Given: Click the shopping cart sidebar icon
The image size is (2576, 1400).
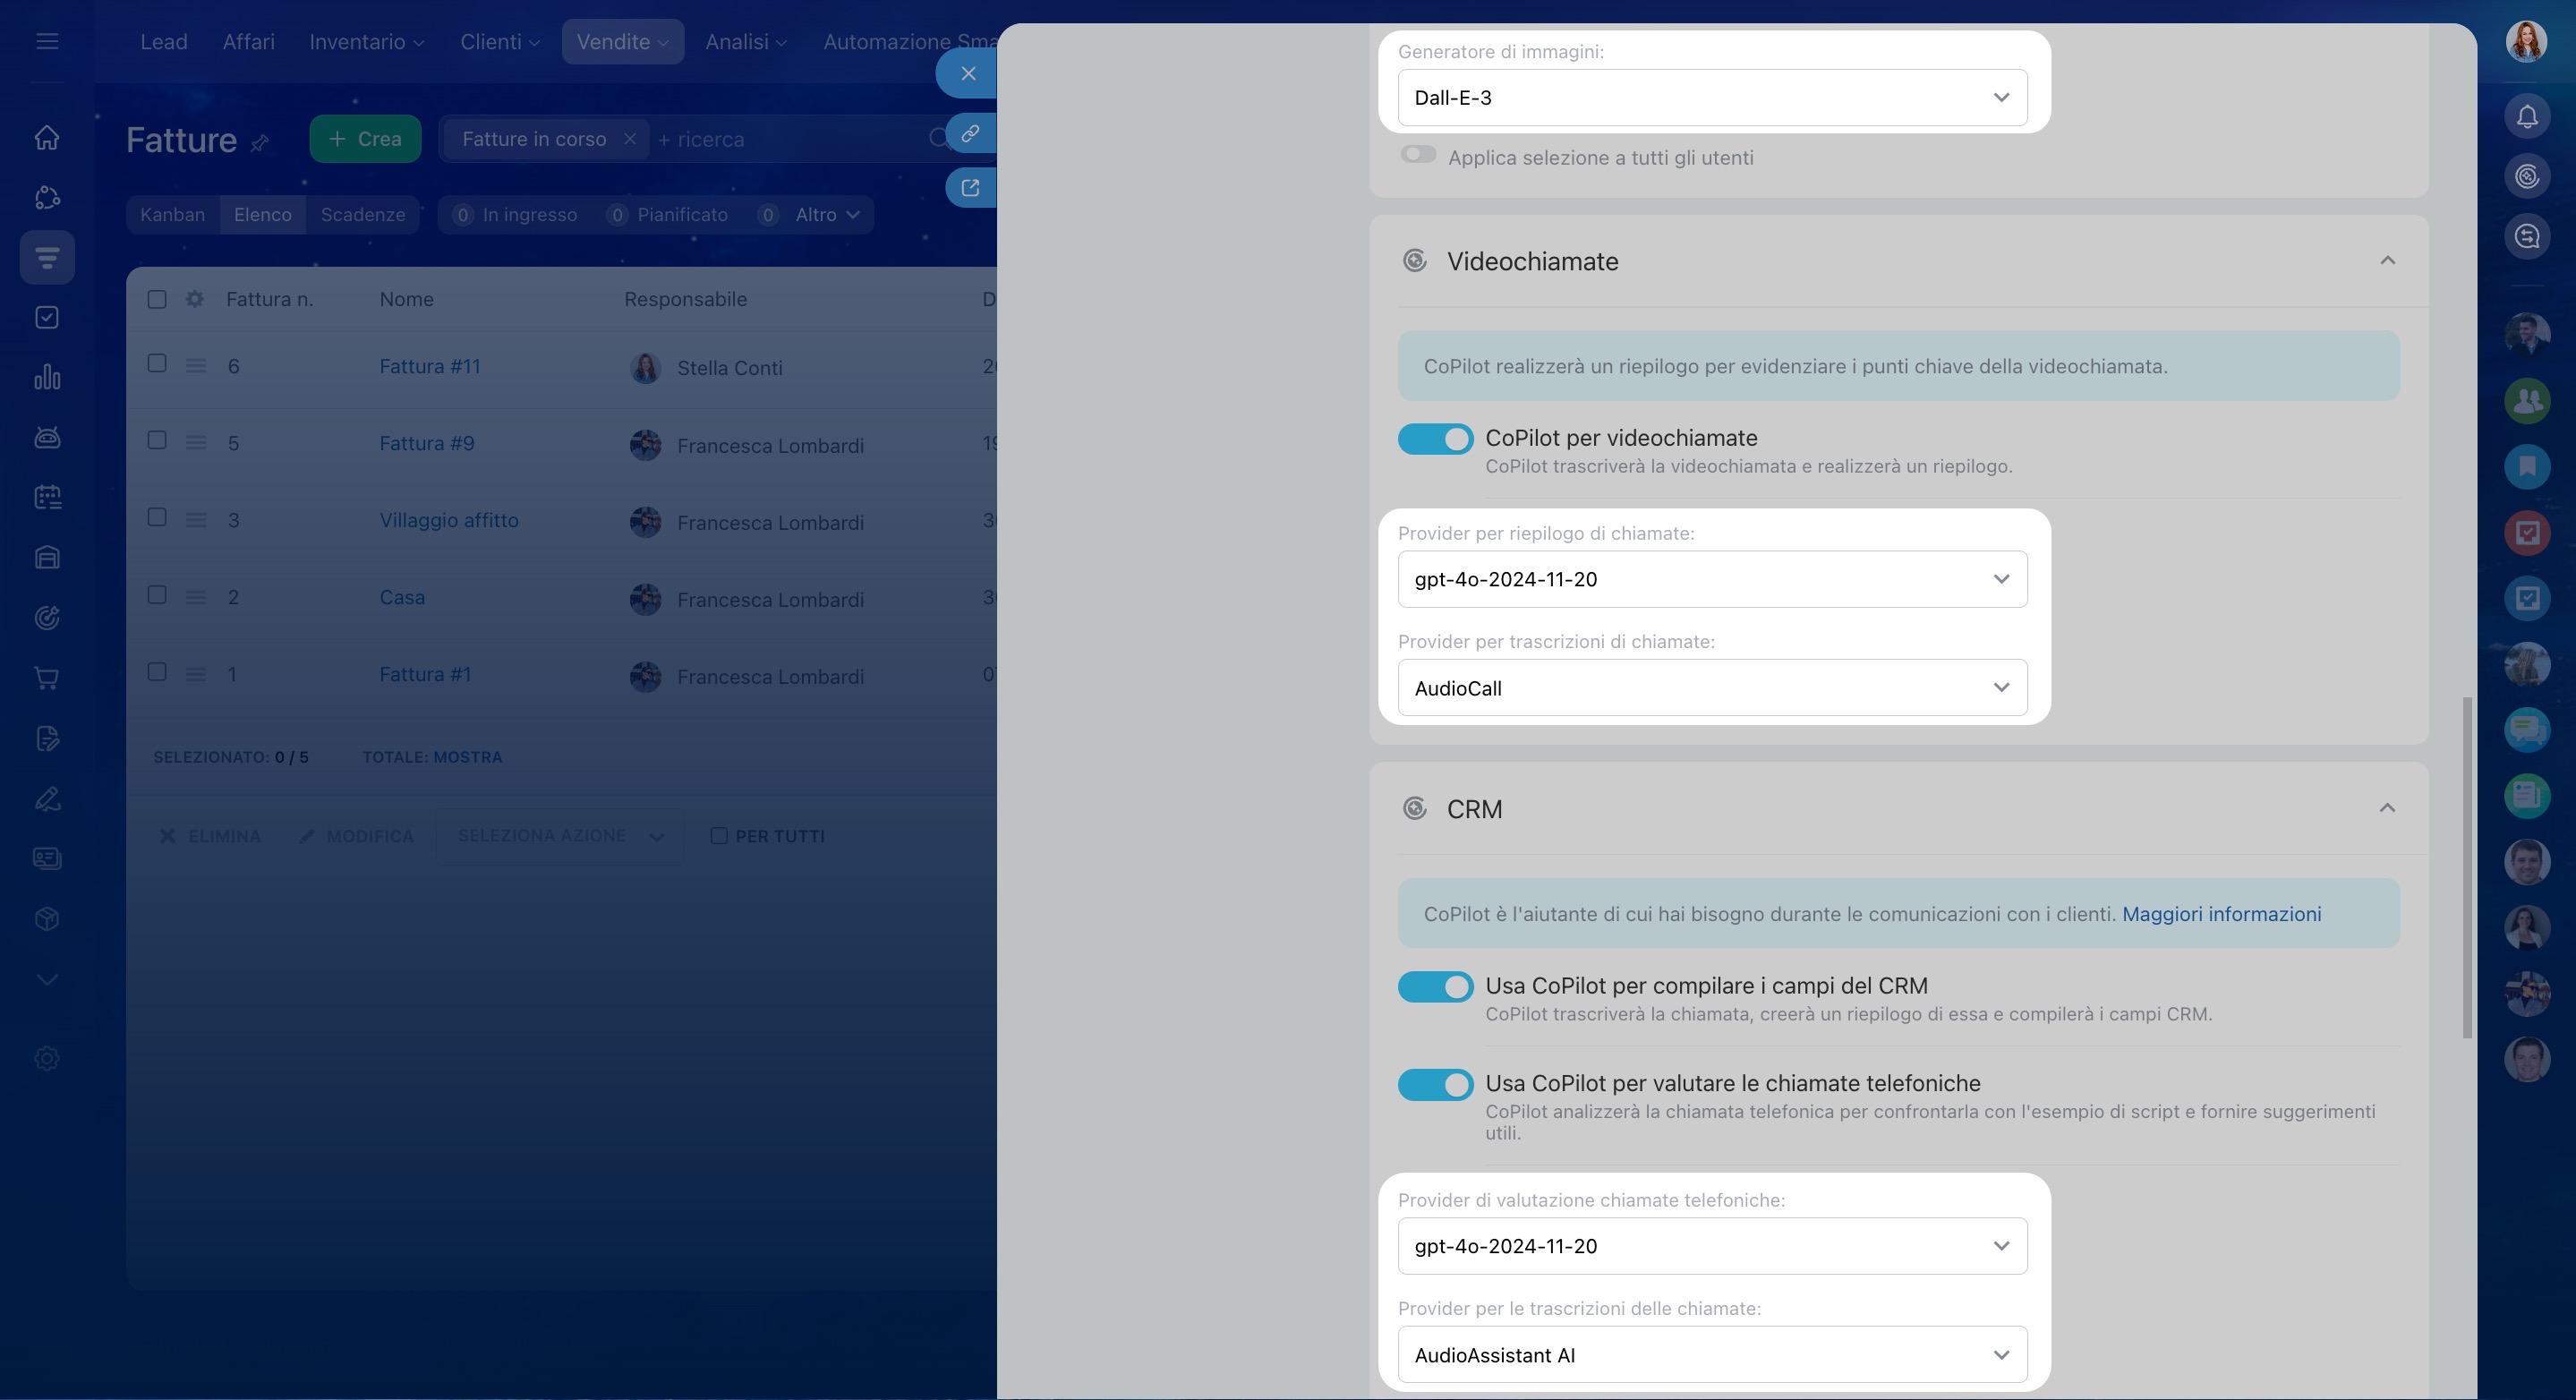Looking at the screenshot, I should coord(47,678).
